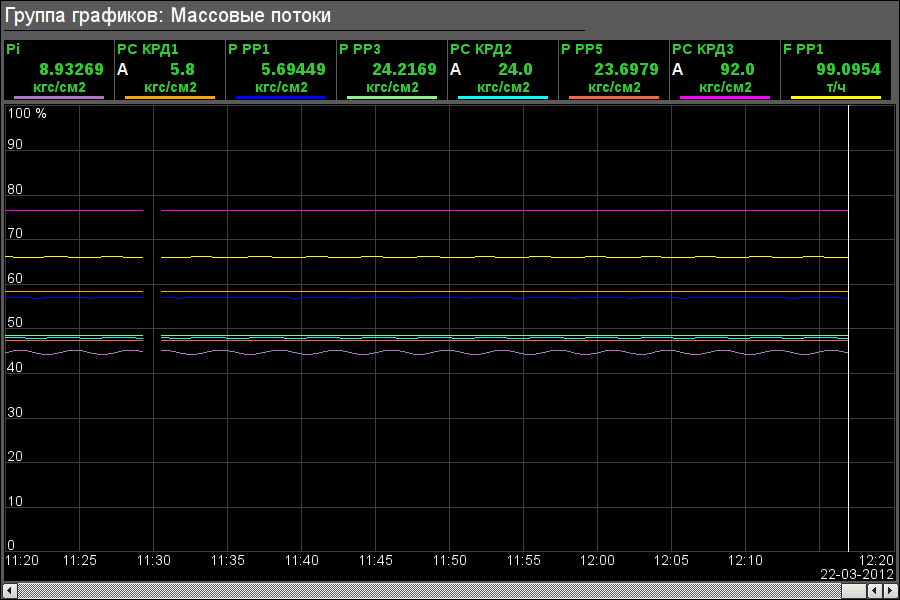Toggle the A mode indicator of PC КРД2

click(456, 70)
